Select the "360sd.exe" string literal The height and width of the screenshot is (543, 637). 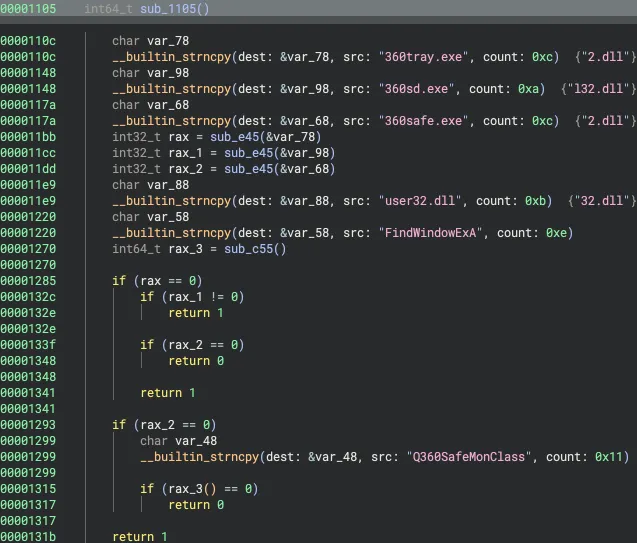416,89
